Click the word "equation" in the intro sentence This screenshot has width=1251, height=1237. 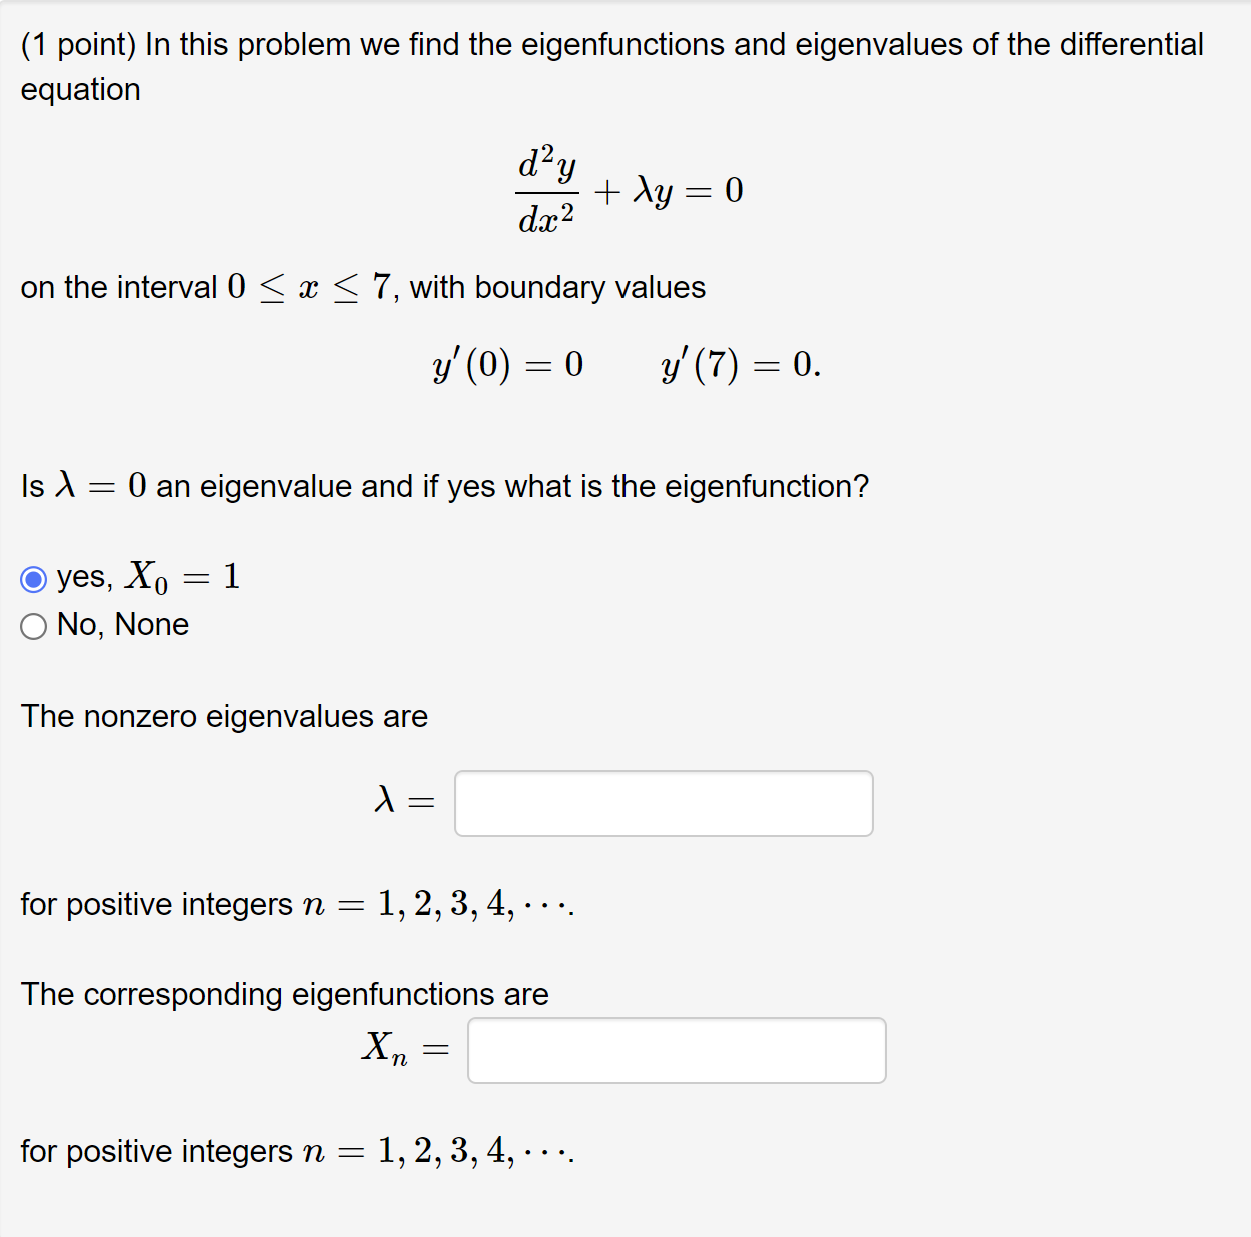79,89
